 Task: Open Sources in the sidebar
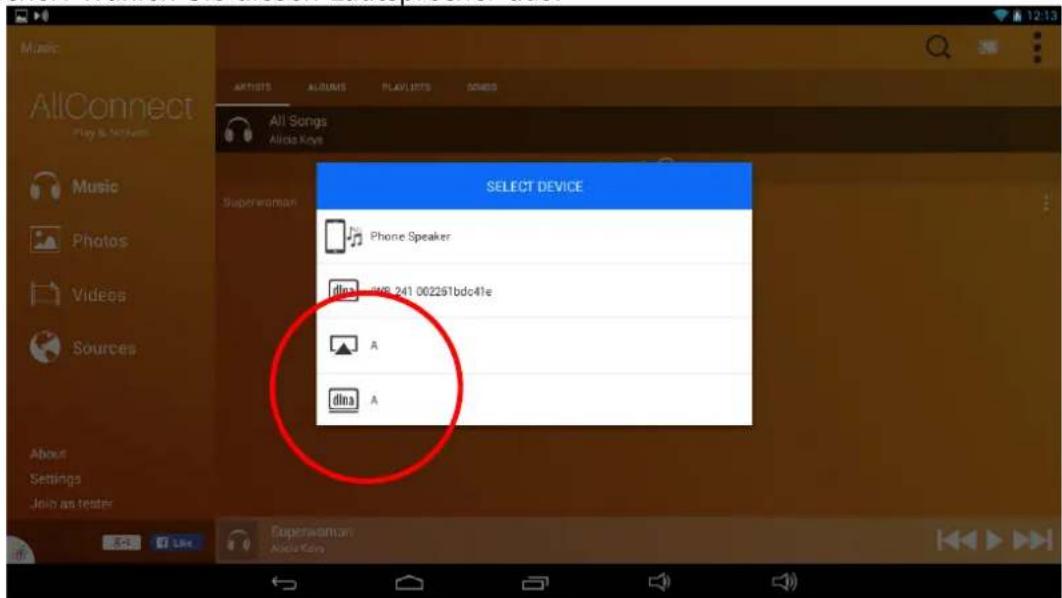pyautogui.click(x=83, y=347)
